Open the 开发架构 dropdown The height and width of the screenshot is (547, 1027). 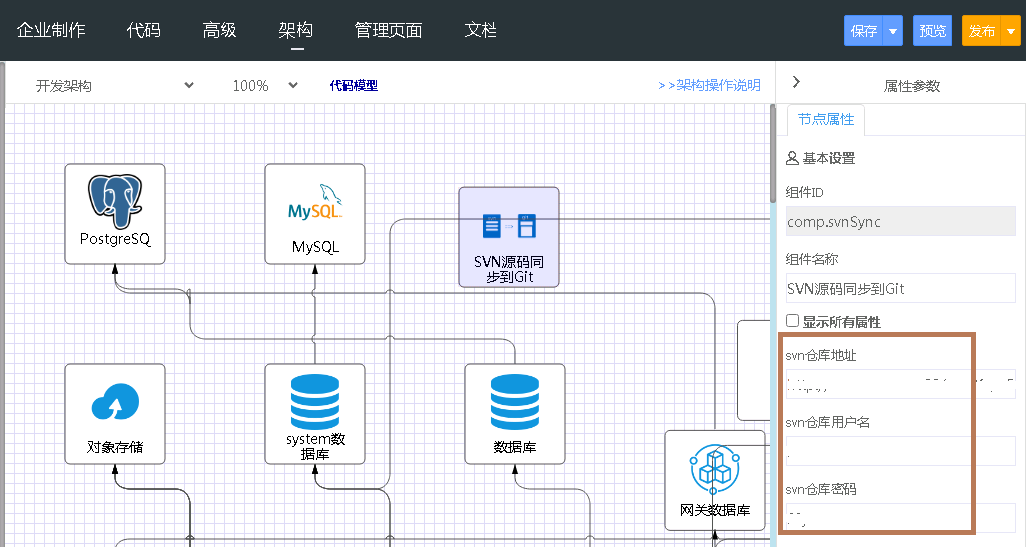(114, 86)
